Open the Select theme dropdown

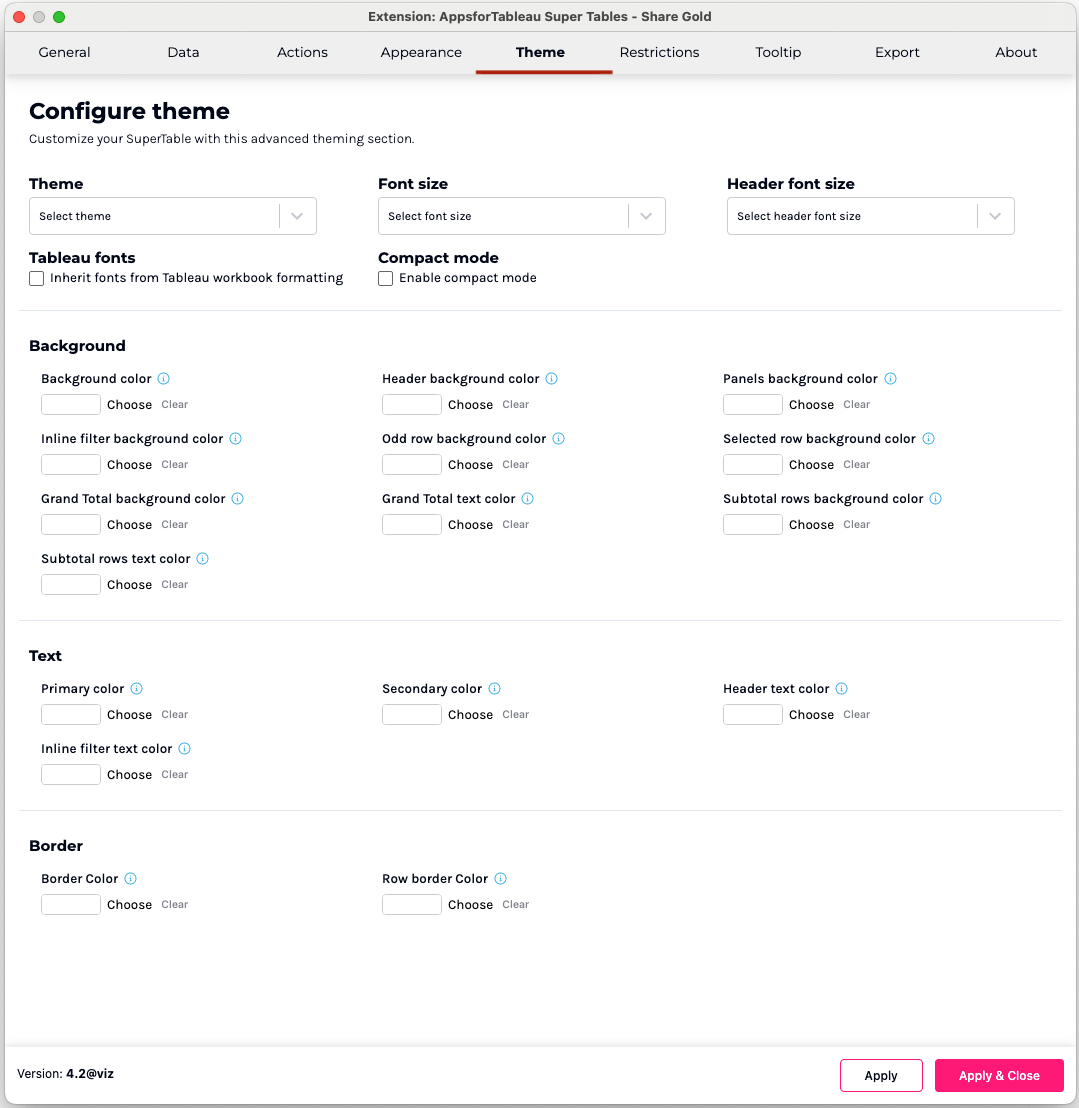click(173, 216)
